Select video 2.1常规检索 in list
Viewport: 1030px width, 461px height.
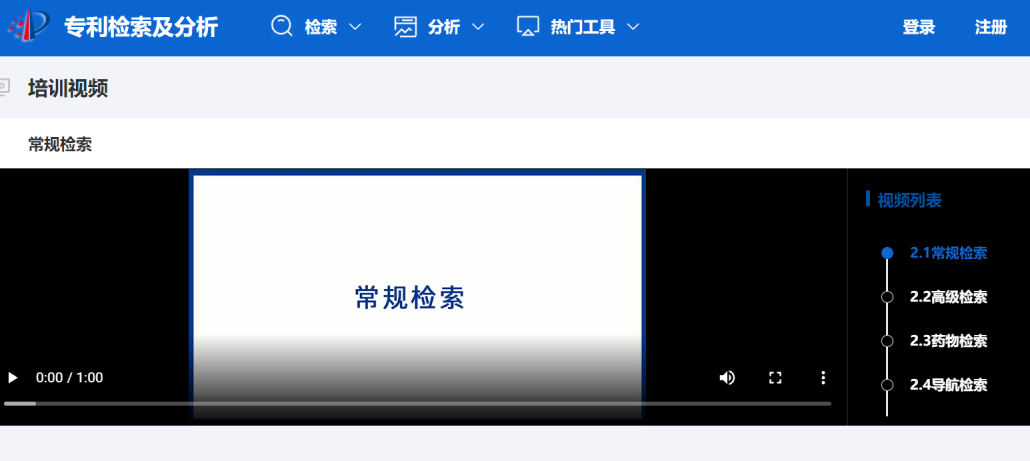coord(948,253)
